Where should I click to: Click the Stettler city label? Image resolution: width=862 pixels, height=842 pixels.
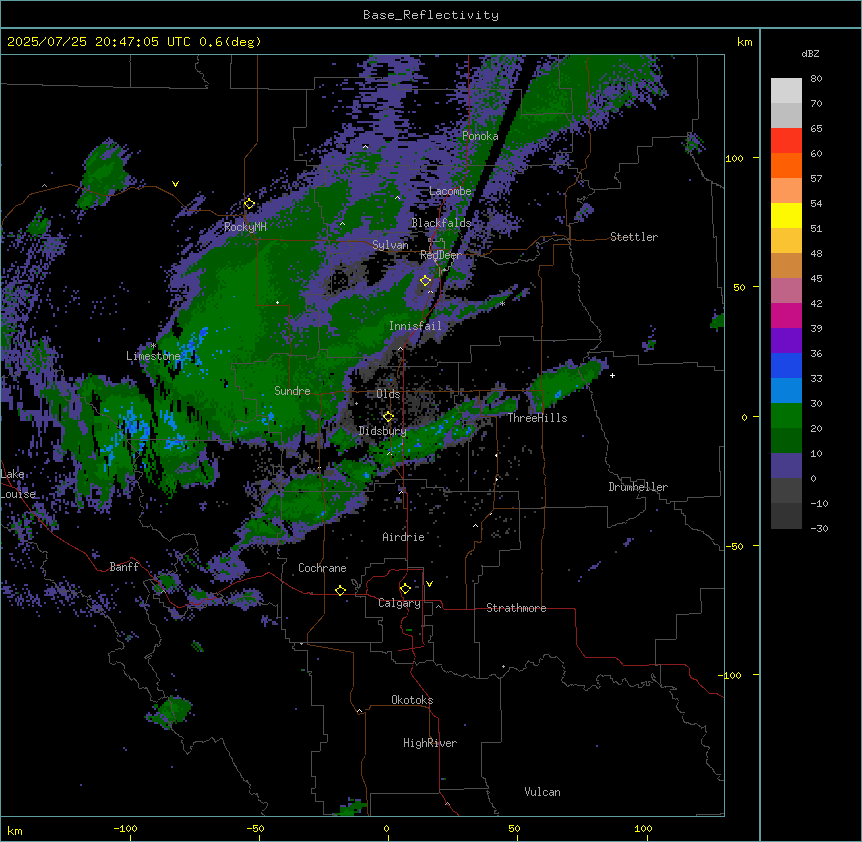[634, 237]
